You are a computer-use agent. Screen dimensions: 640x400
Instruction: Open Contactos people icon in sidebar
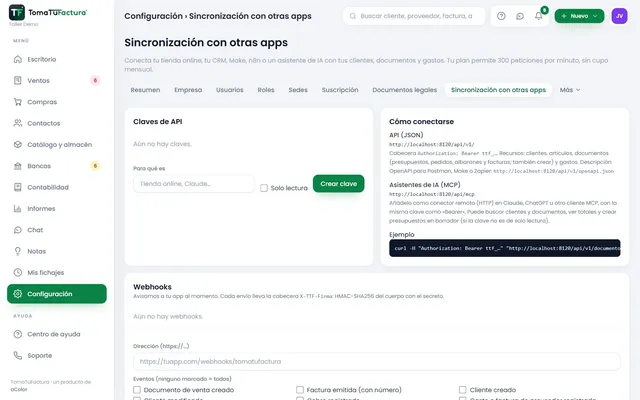(x=18, y=123)
